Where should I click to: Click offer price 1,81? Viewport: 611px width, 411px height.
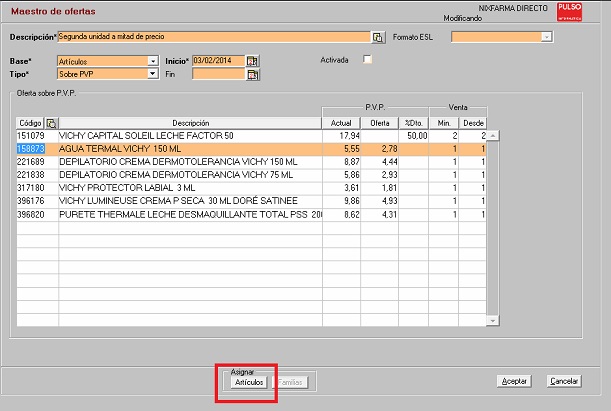[389, 188]
